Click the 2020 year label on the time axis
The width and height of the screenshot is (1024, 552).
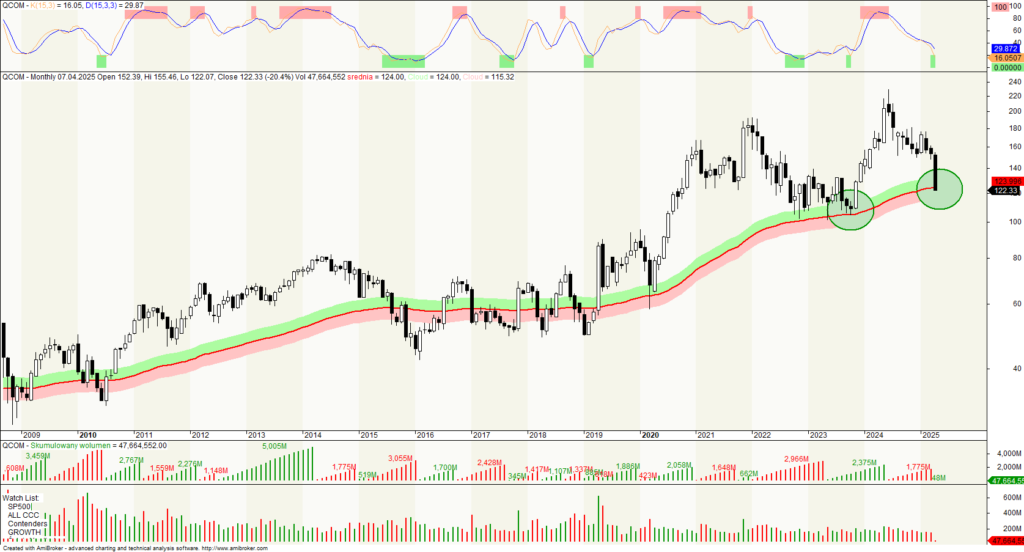point(651,436)
